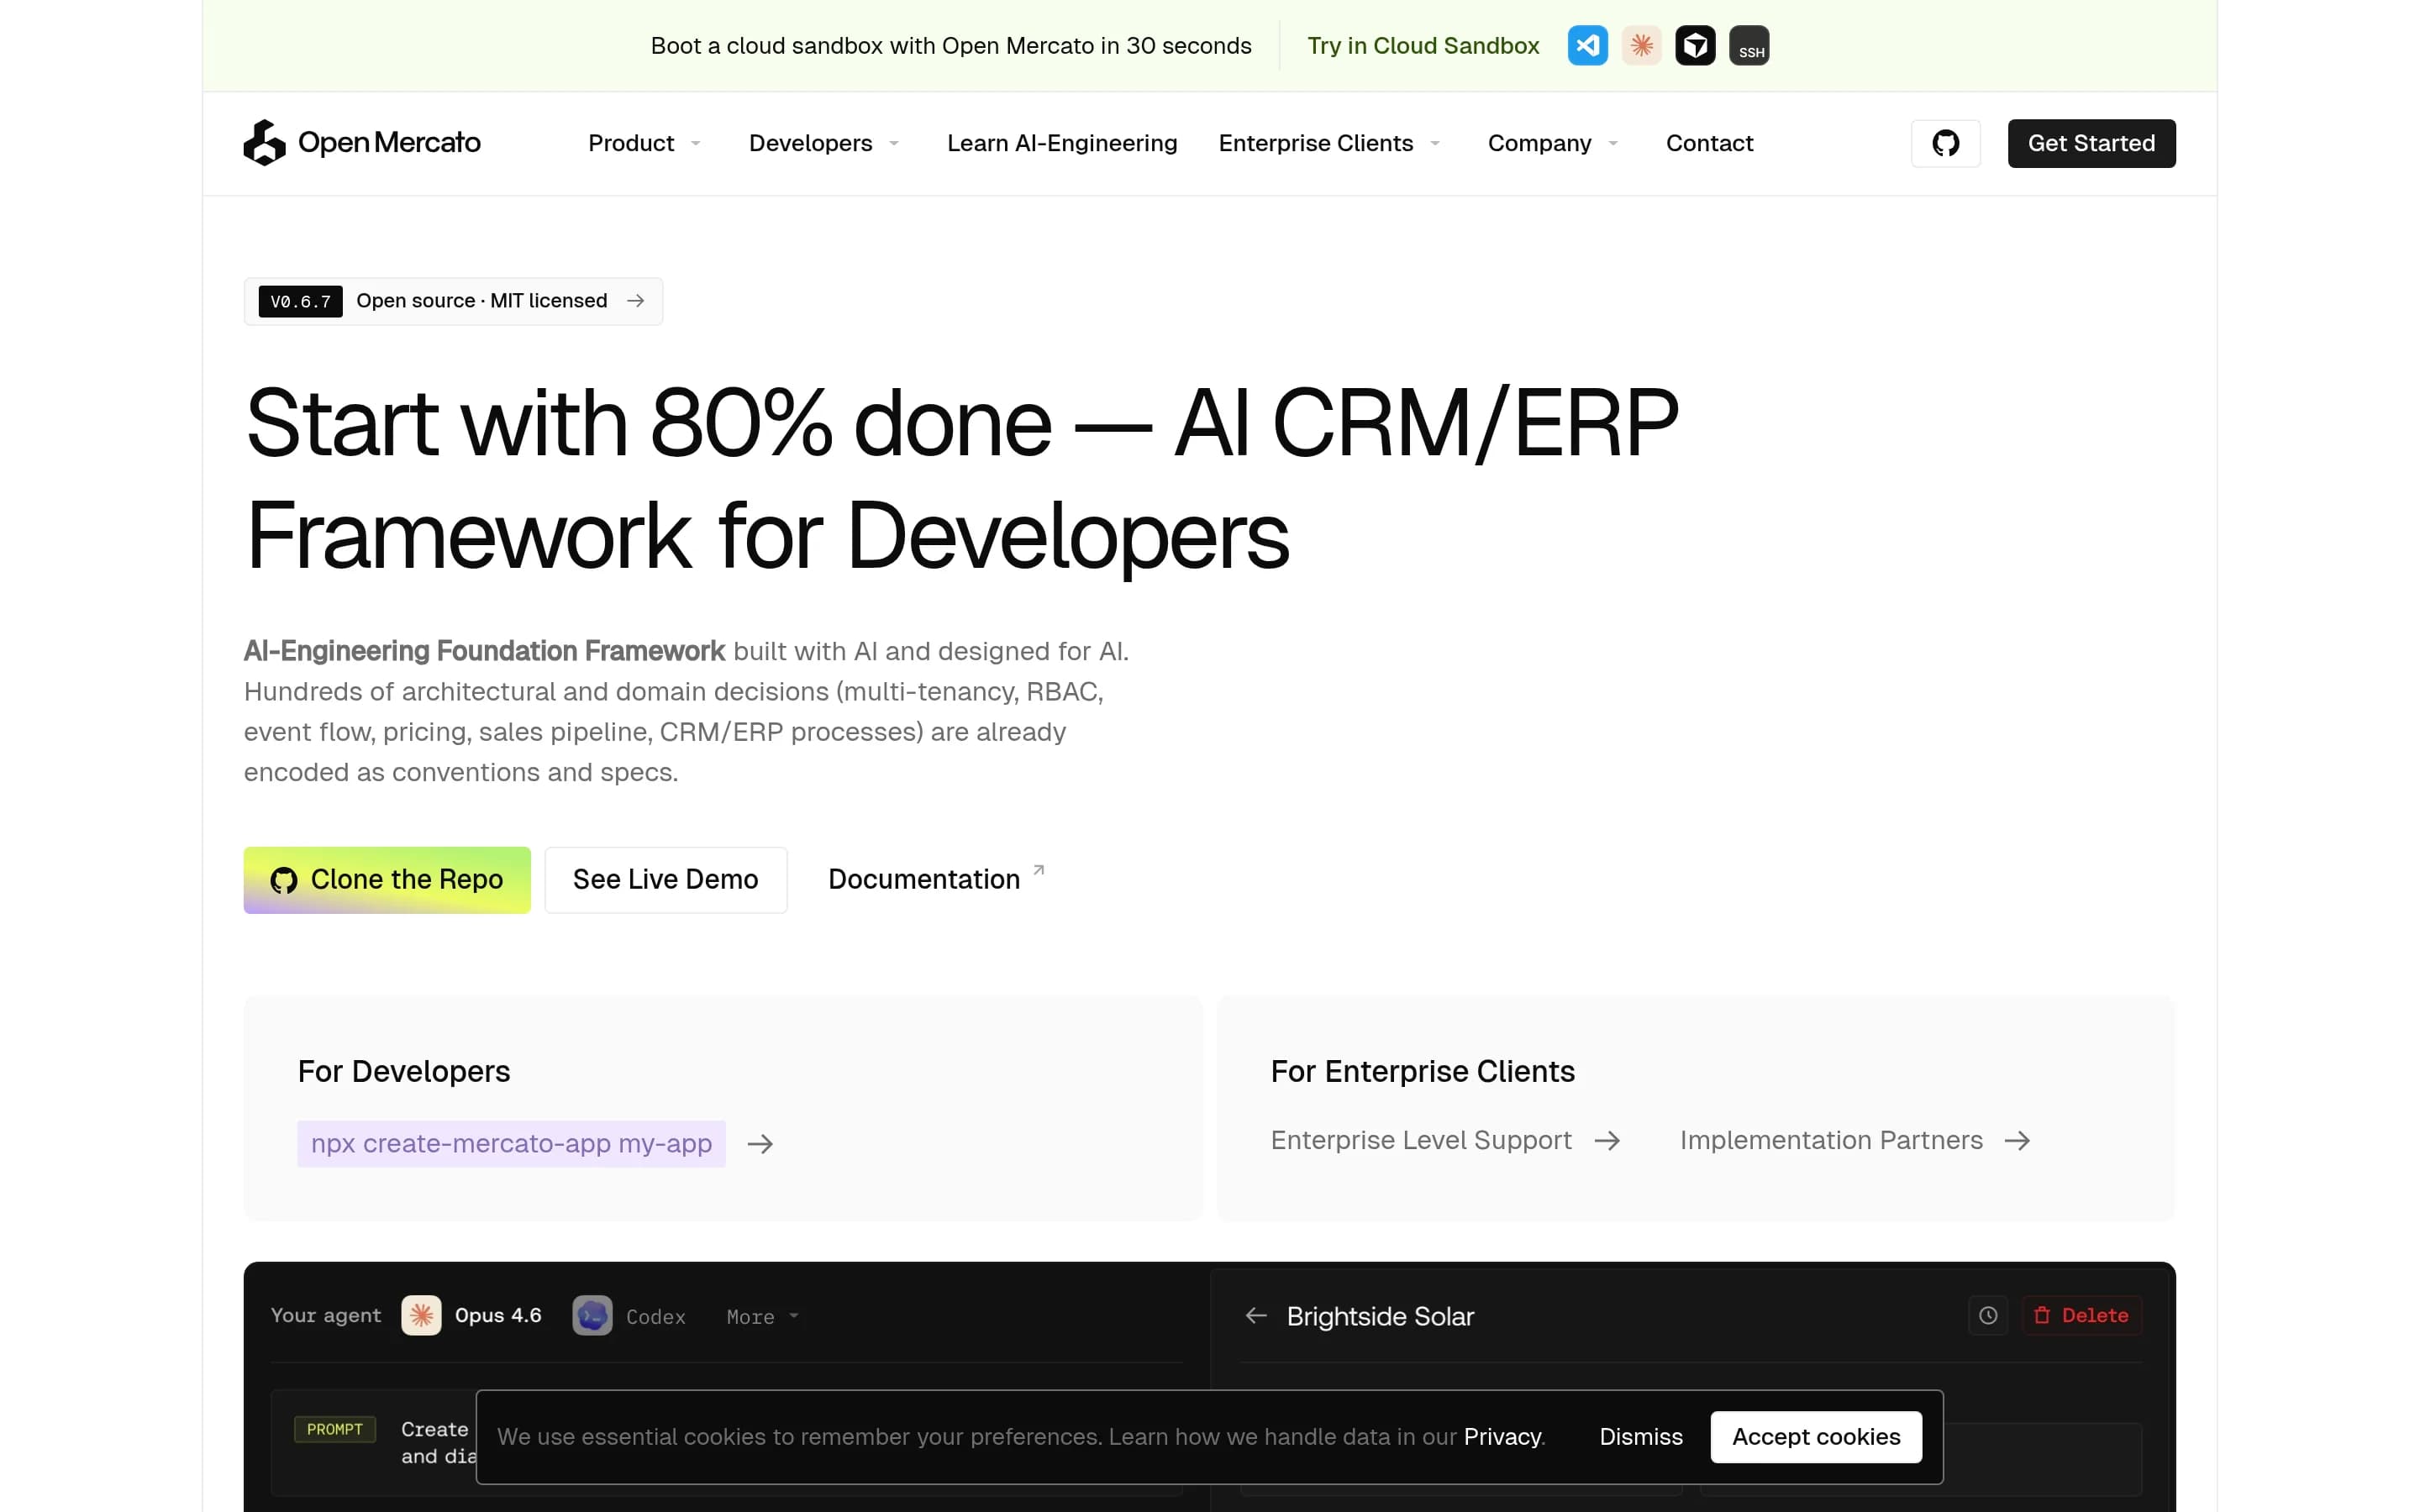Open Enterprise Level Support link

[1421, 1141]
